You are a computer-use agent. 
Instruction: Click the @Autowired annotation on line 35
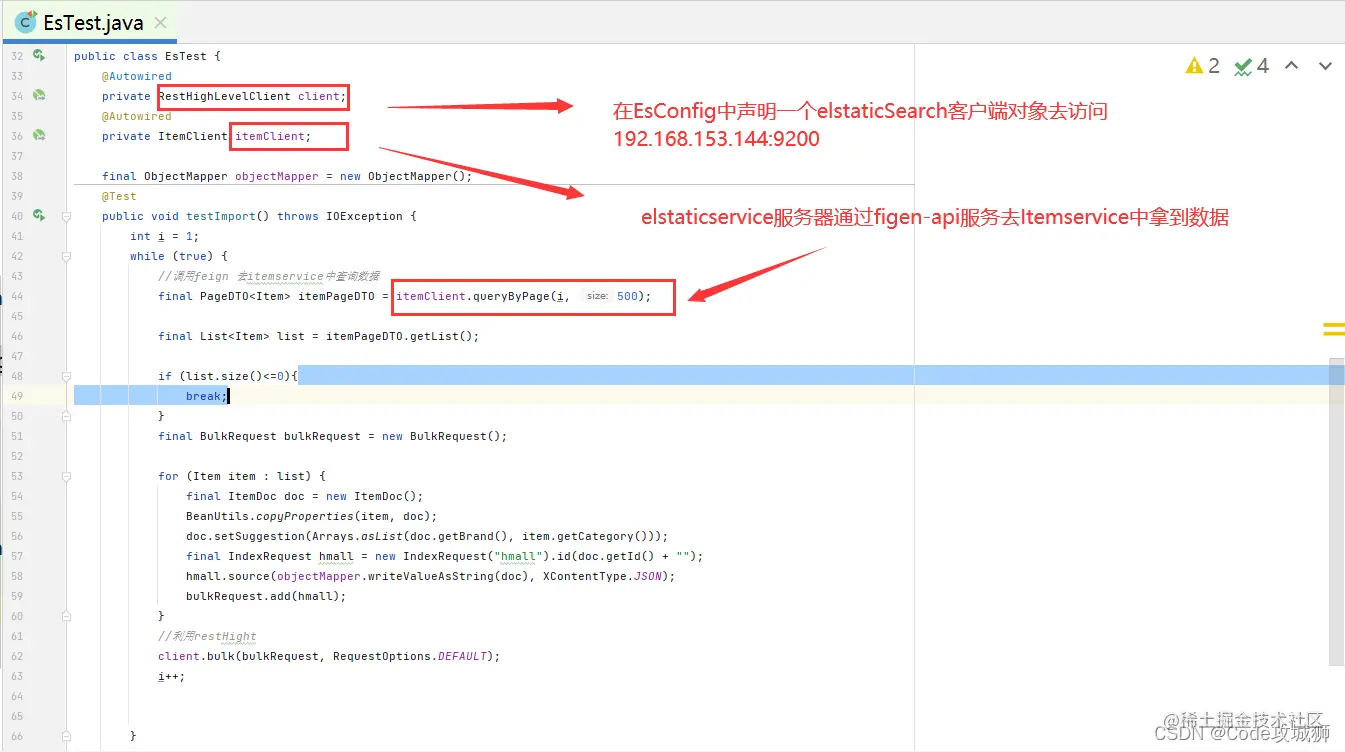click(137, 116)
